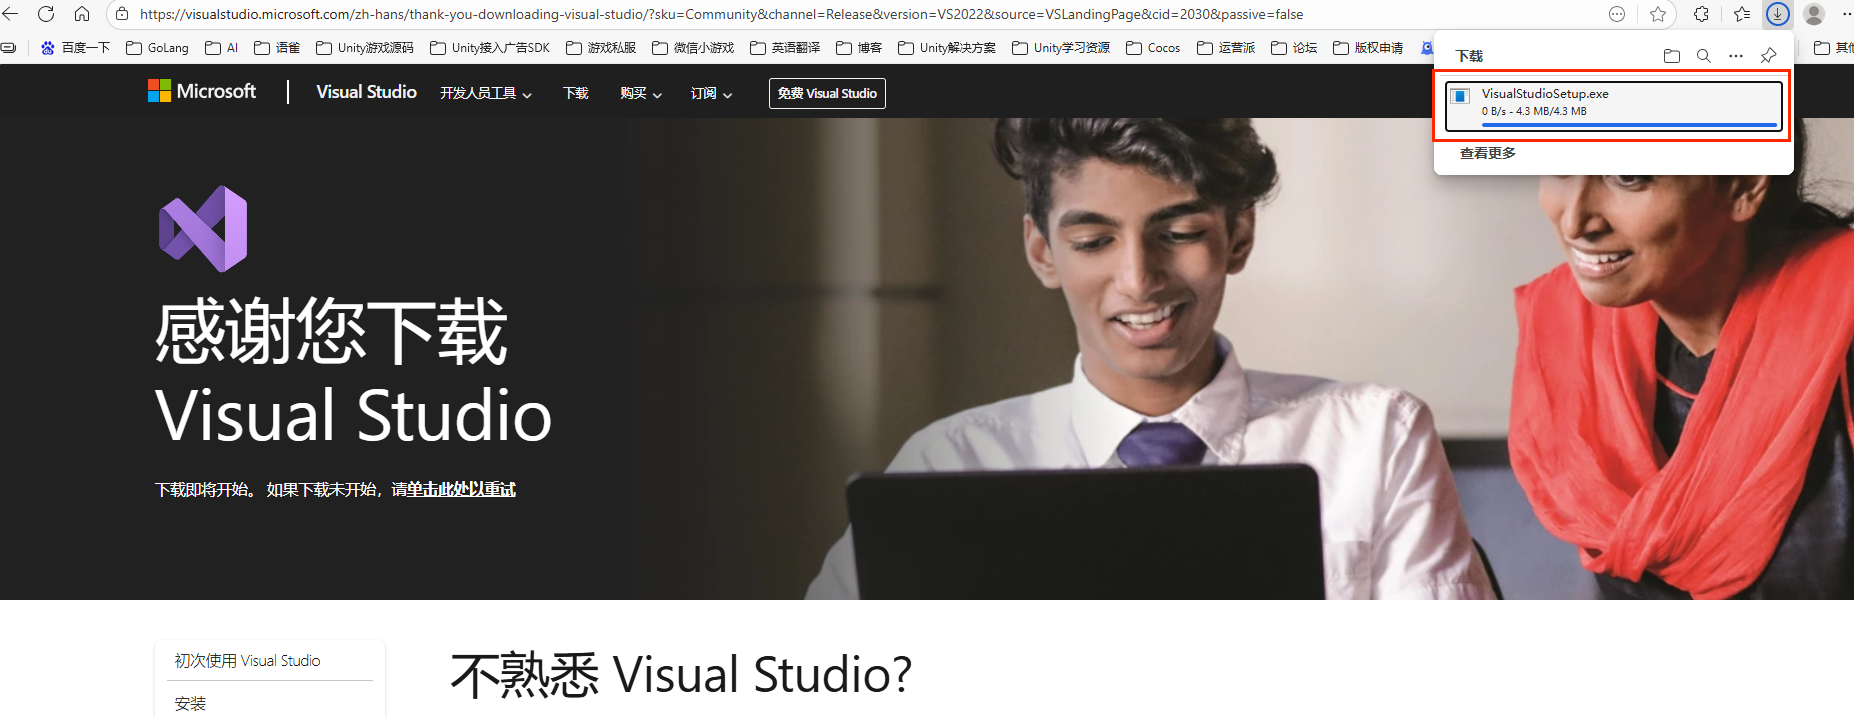Viewport: 1854px width, 717px height.
Task: Expand the 开发人员工具 dropdown menu
Action: [x=485, y=93]
